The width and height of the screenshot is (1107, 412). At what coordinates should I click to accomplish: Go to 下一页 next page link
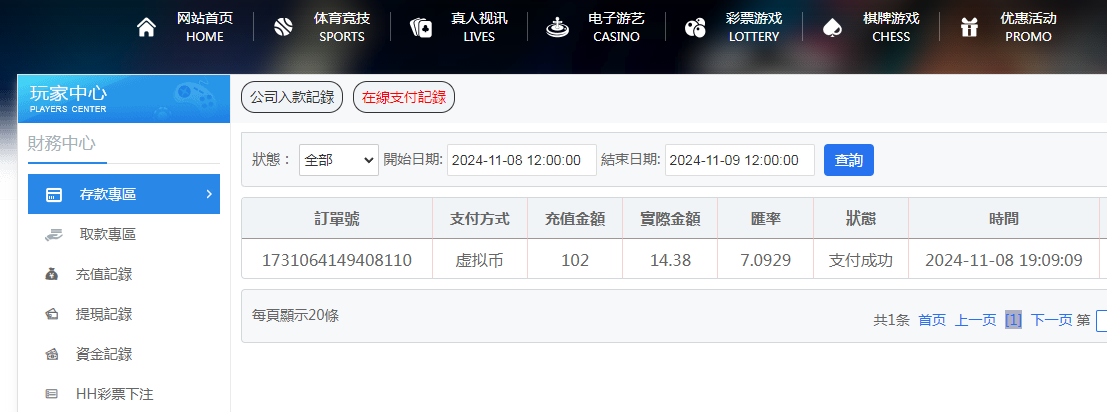point(1051,320)
